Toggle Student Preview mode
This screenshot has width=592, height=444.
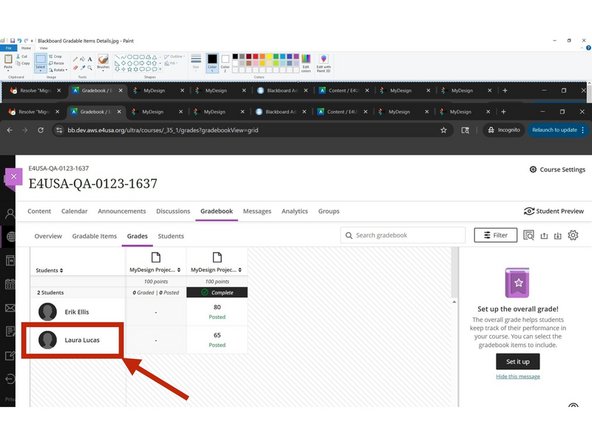(x=554, y=211)
